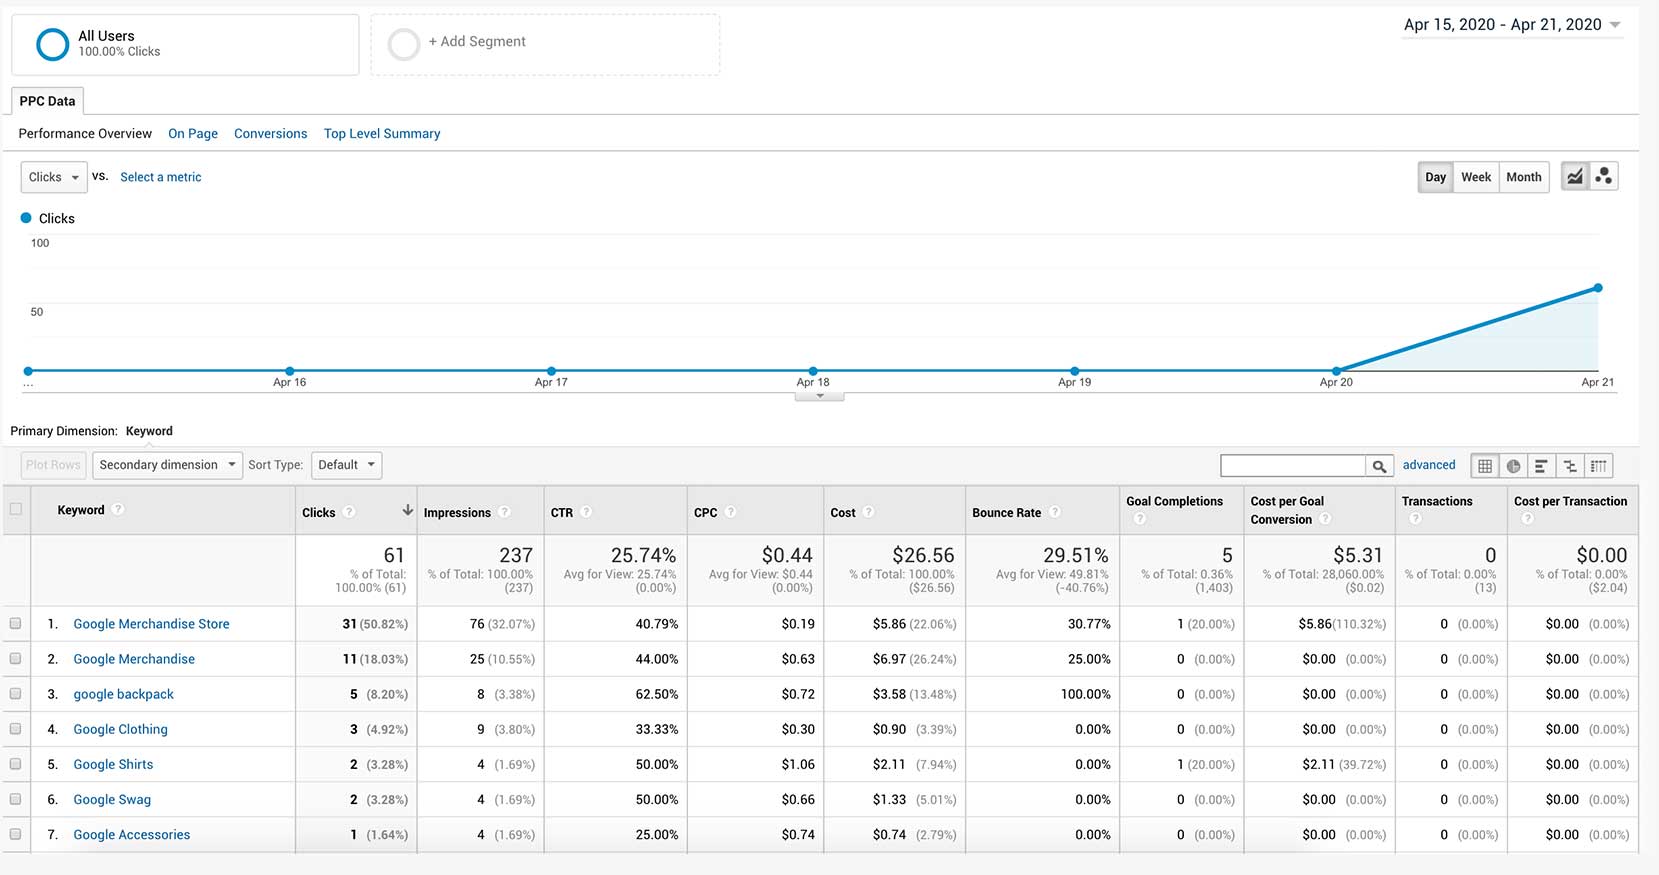Viewport: 1659px width, 875px height.
Task: Click help icon under Transactions header
Action: pos(1415,519)
